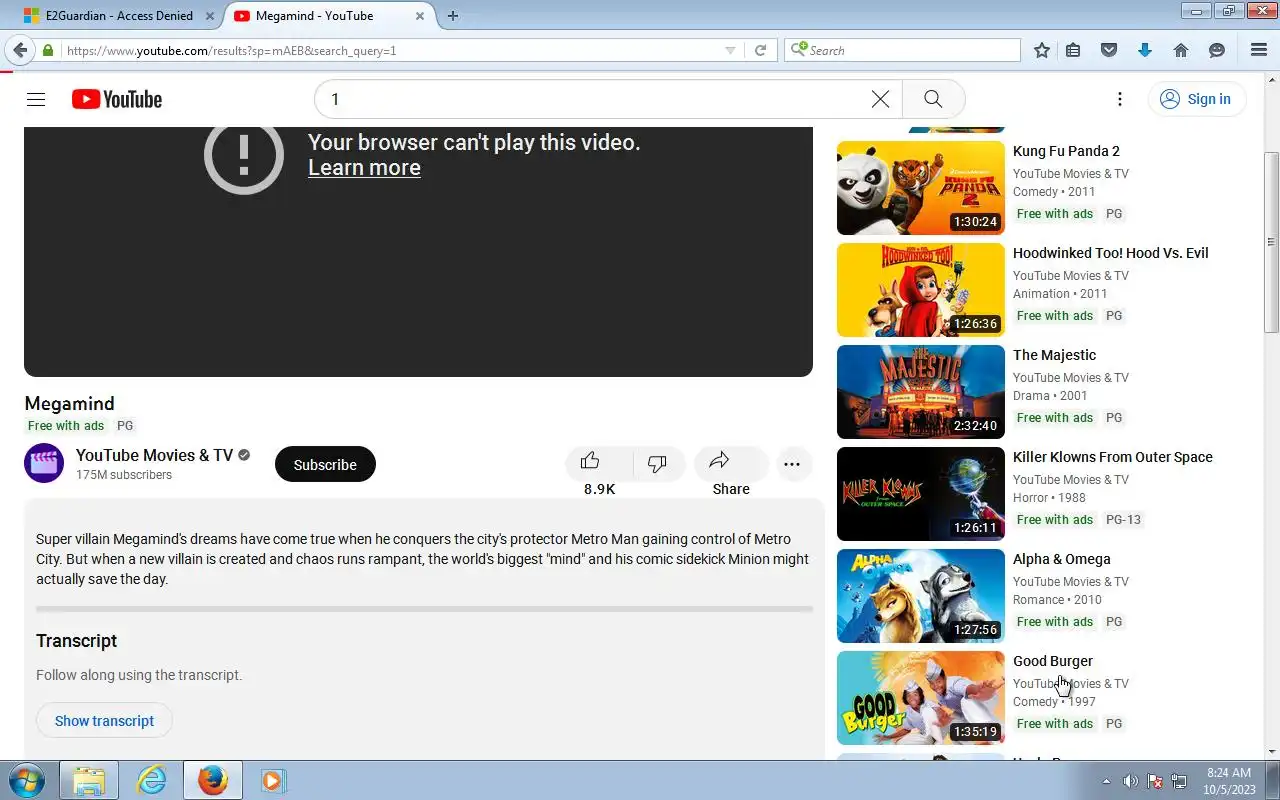Open the Windows Start button

coord(27,780)
